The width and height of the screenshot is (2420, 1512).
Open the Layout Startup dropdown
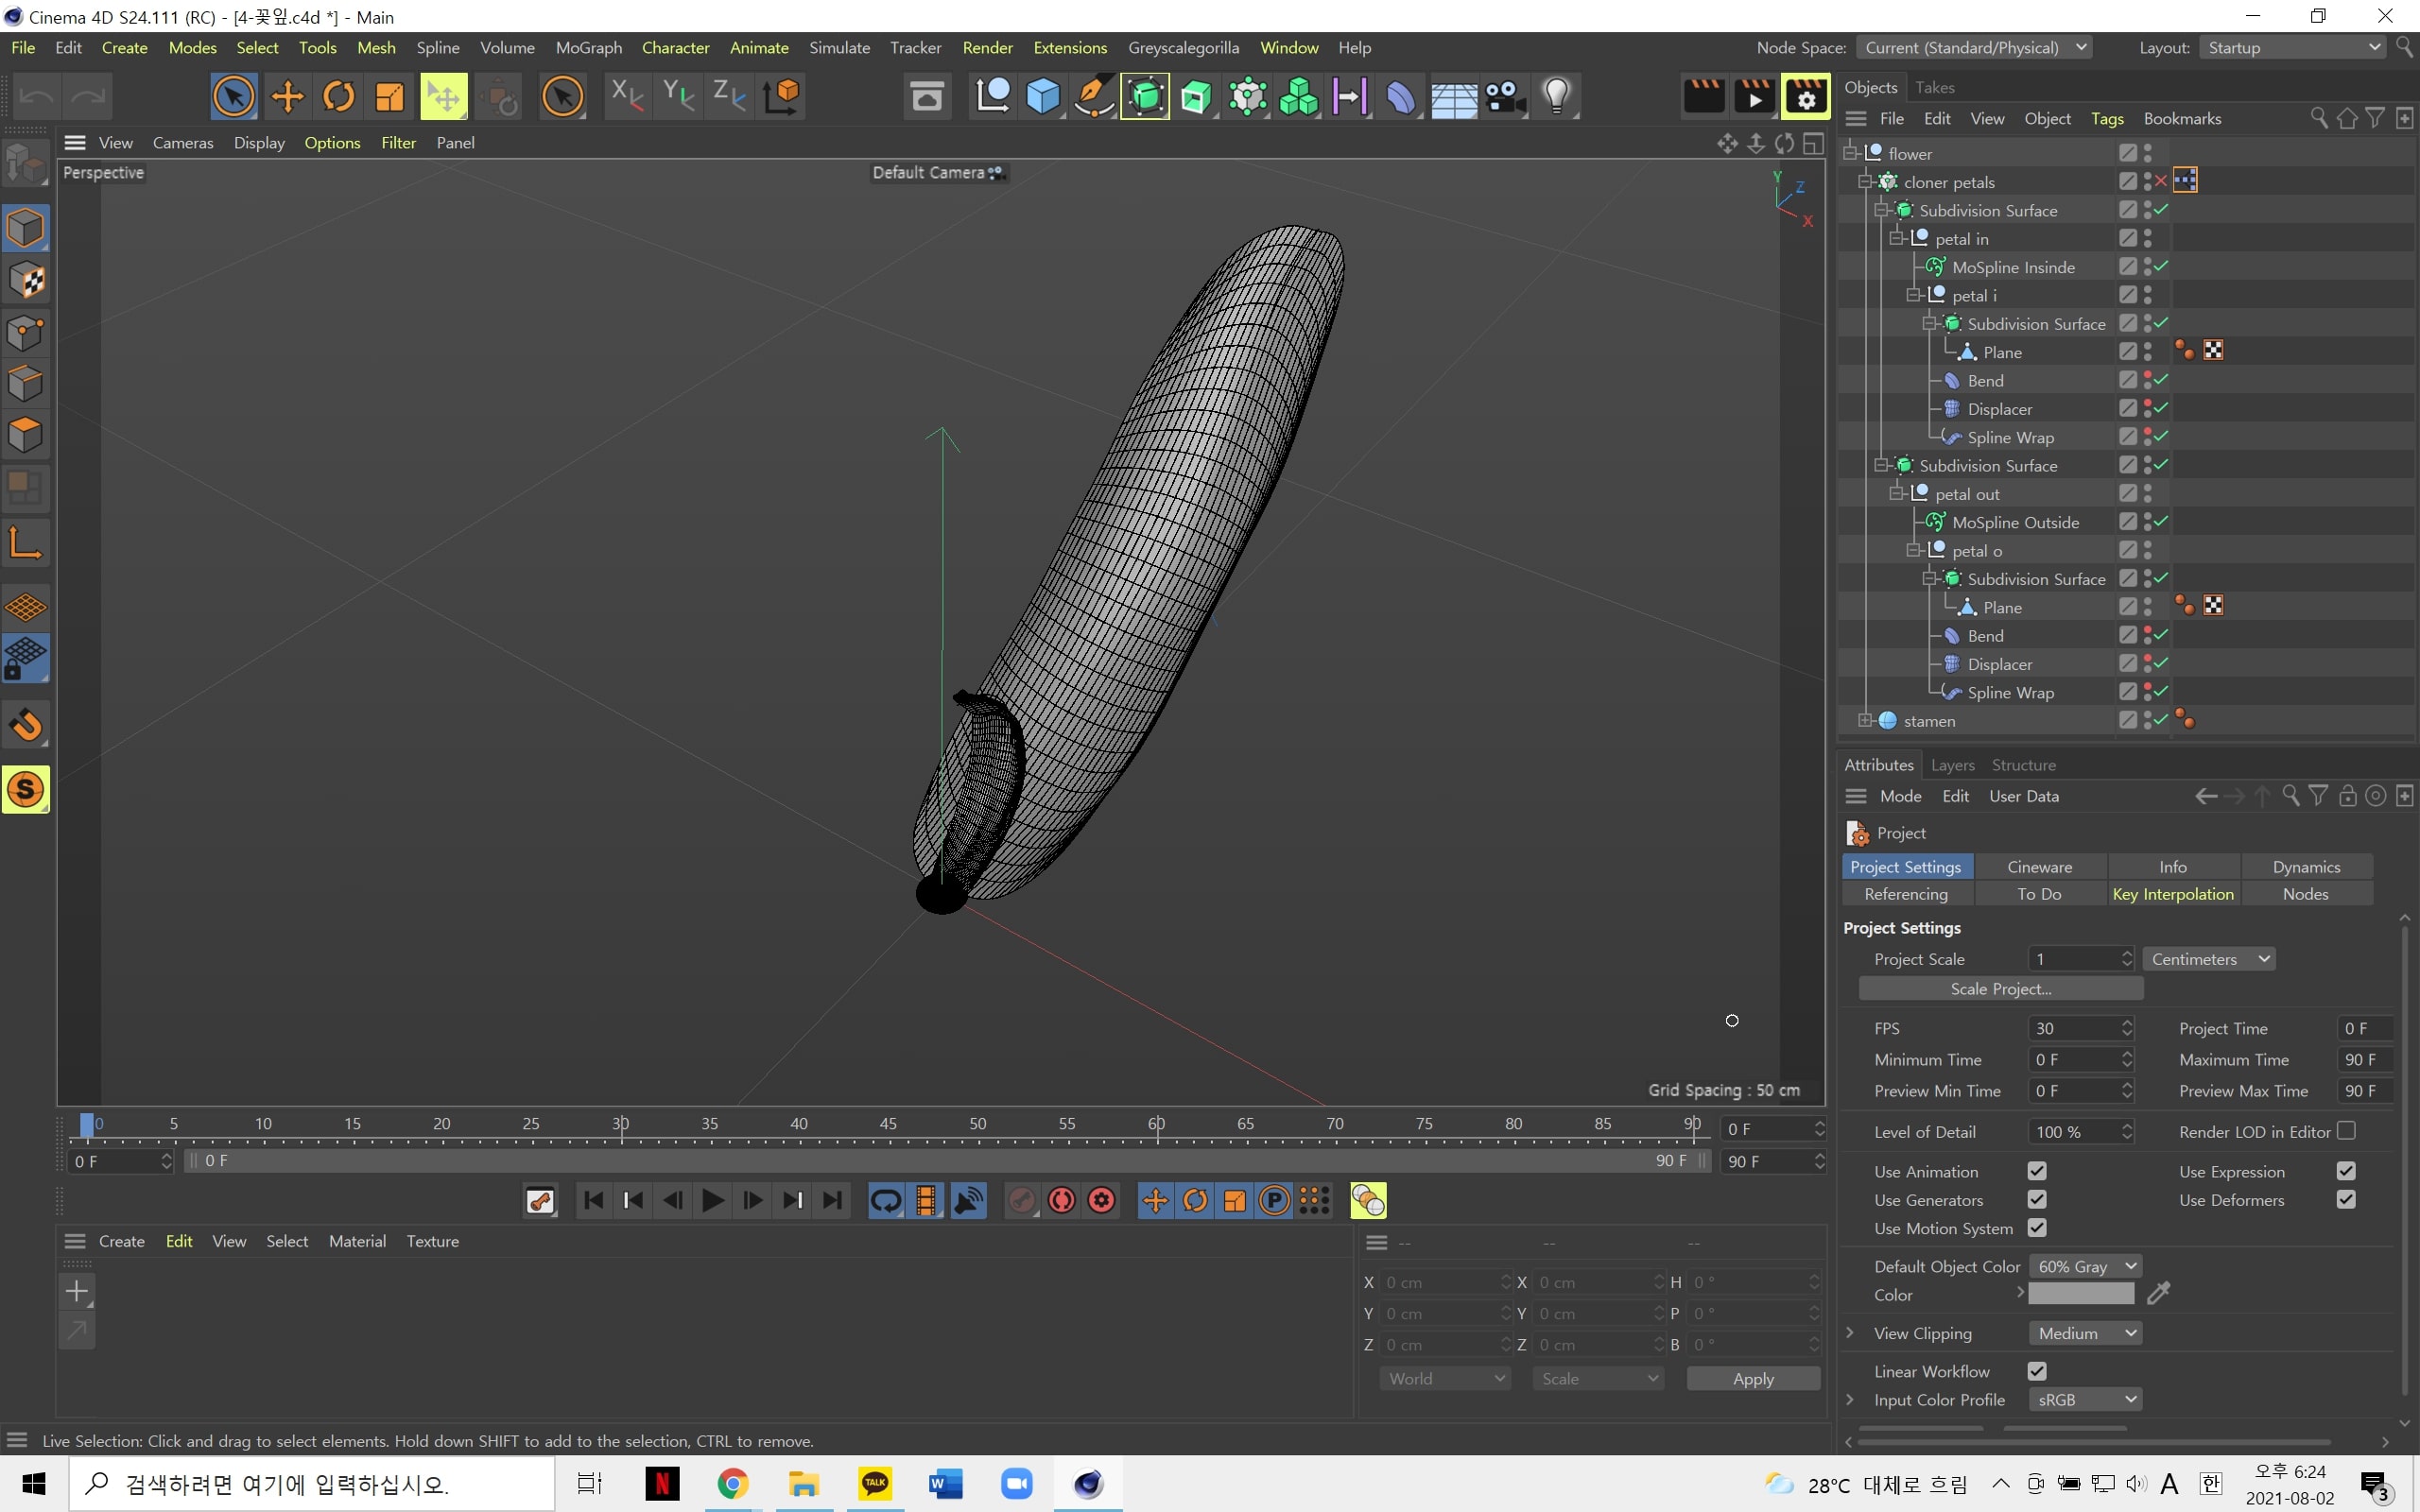click(x=2293, y=48)
